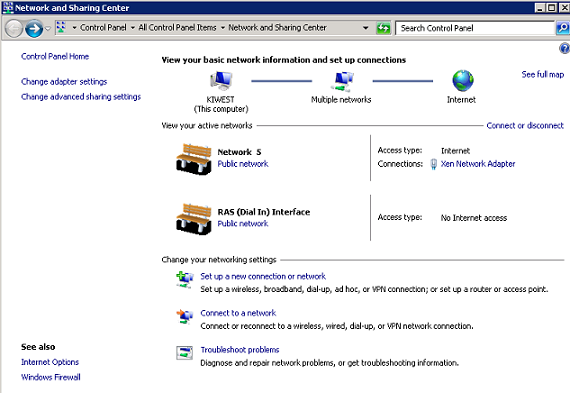This screenshot has height=393, width=570.
Task: Open Connect to a network link
Action: (x=238, y=313)
